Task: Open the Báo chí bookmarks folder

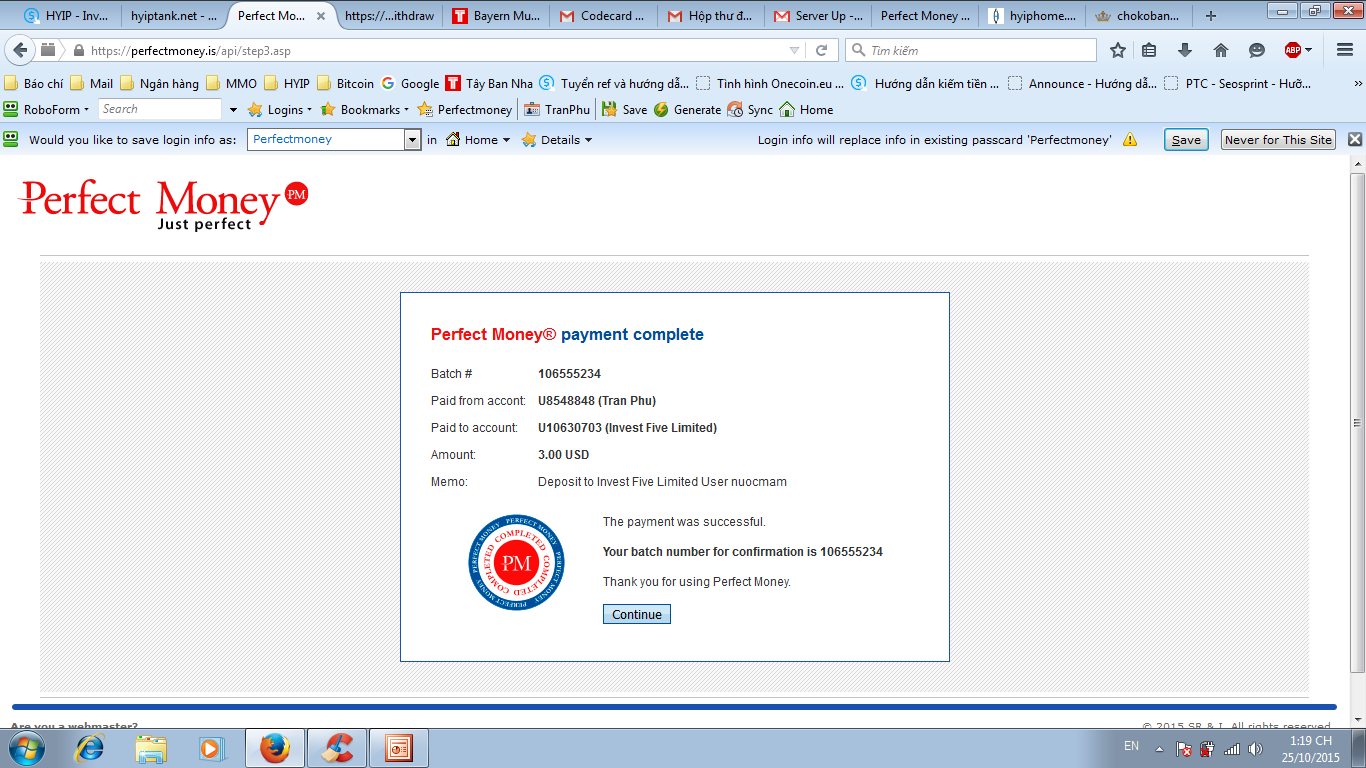Action: click(34, 84)
